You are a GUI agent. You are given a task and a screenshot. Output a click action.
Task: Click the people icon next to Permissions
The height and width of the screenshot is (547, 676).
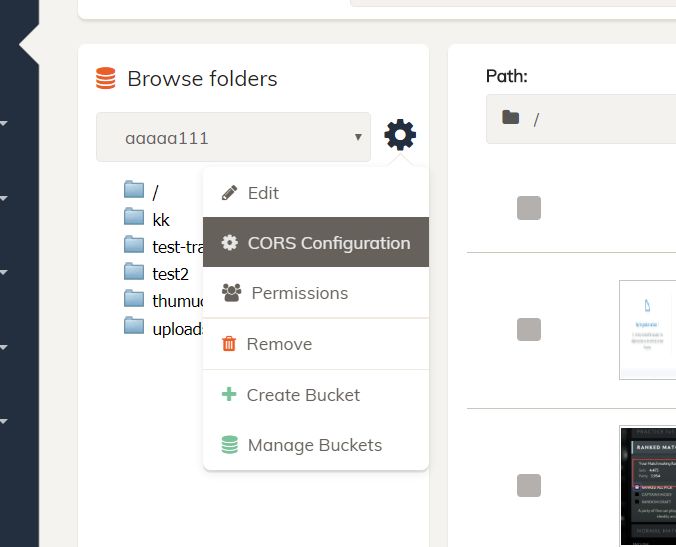[x=231, y=293]
